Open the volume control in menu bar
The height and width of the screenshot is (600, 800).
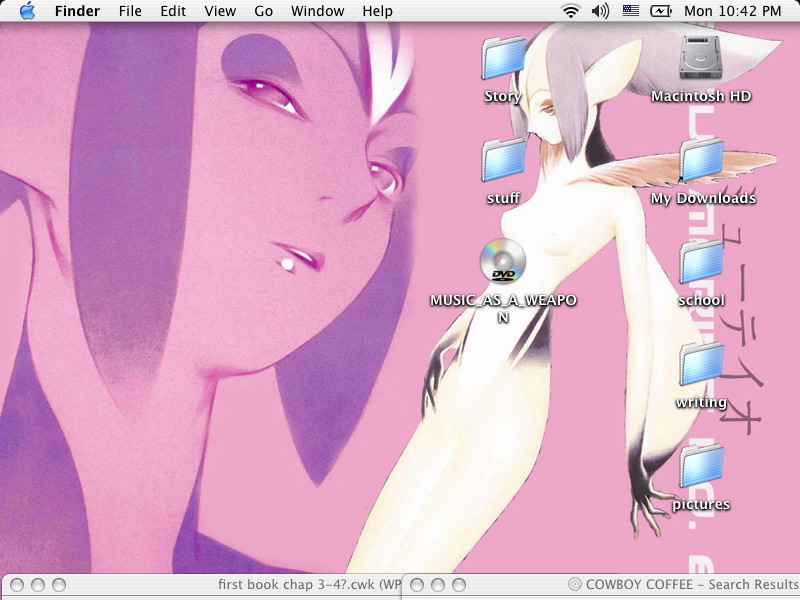pos(600,11)
